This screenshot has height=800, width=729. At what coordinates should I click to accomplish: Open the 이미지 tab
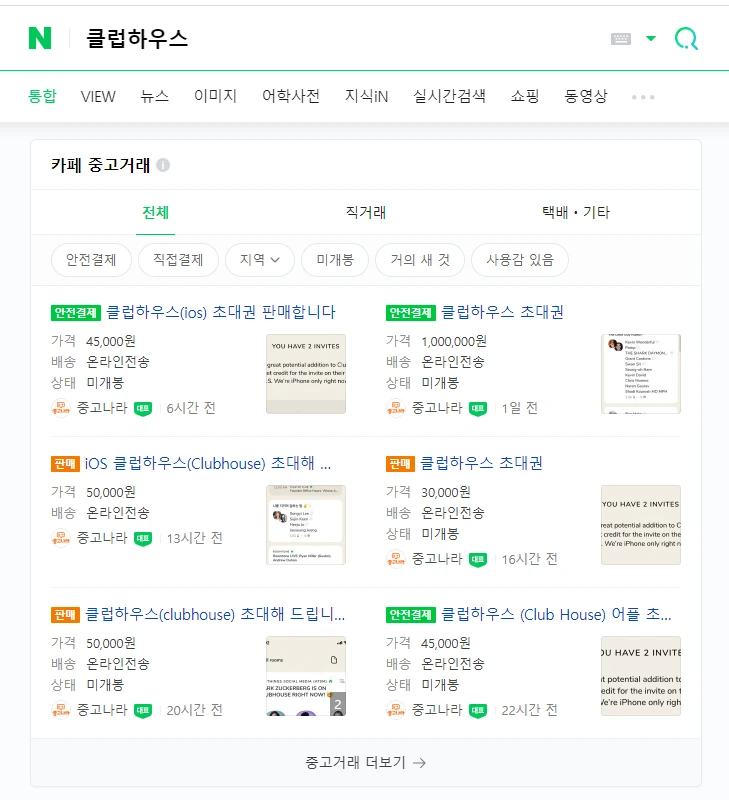[215, 96]
